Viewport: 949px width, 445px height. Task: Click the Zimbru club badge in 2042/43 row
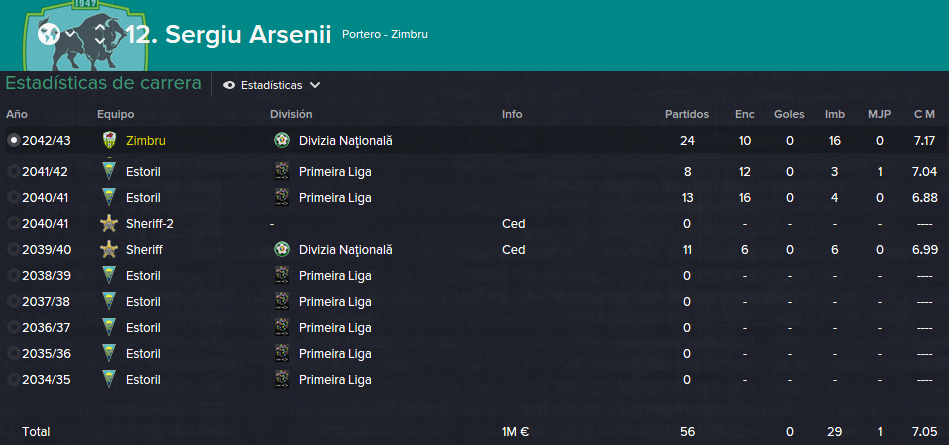point(109,140)
